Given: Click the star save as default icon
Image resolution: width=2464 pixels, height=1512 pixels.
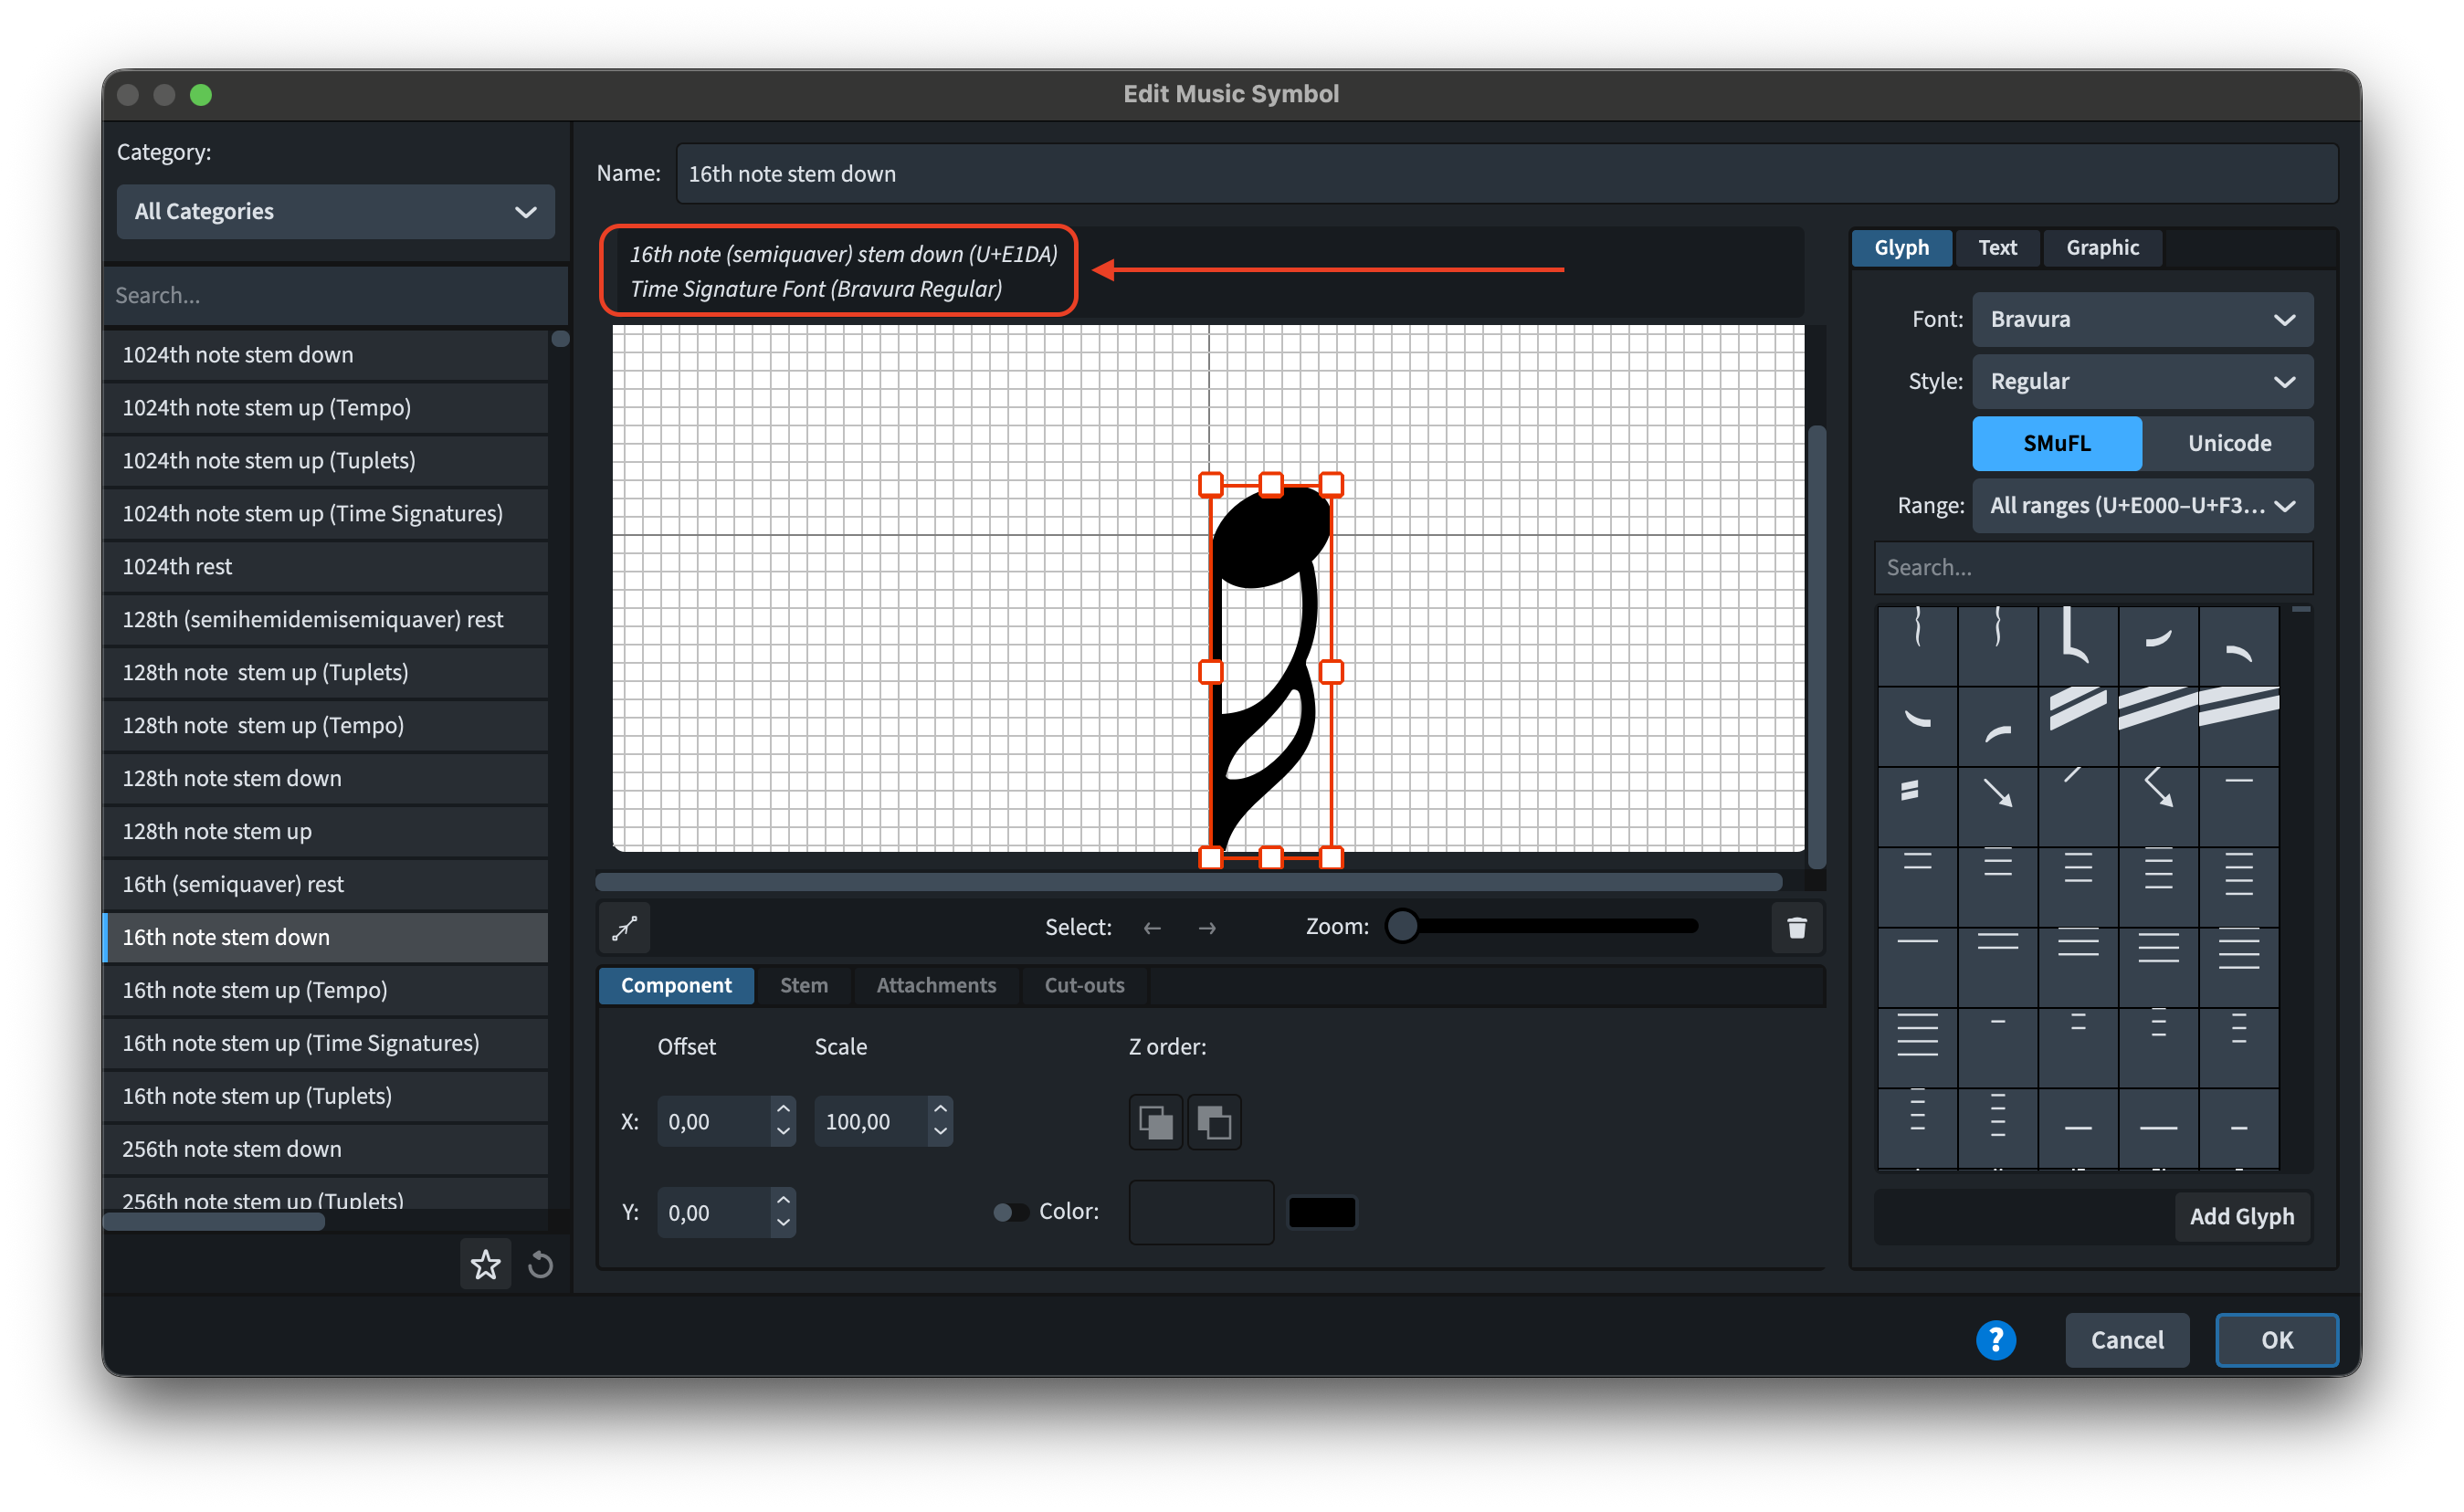Looking at the screenshot, I should coord(485,1265).
